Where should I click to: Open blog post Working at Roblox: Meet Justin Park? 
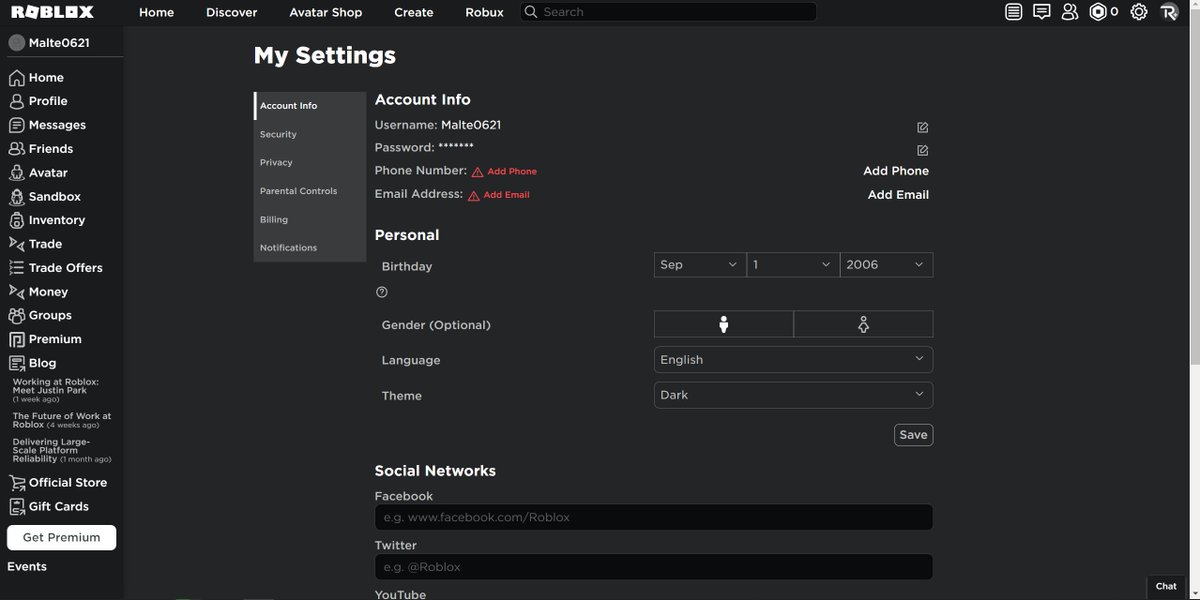click(56, 390)
